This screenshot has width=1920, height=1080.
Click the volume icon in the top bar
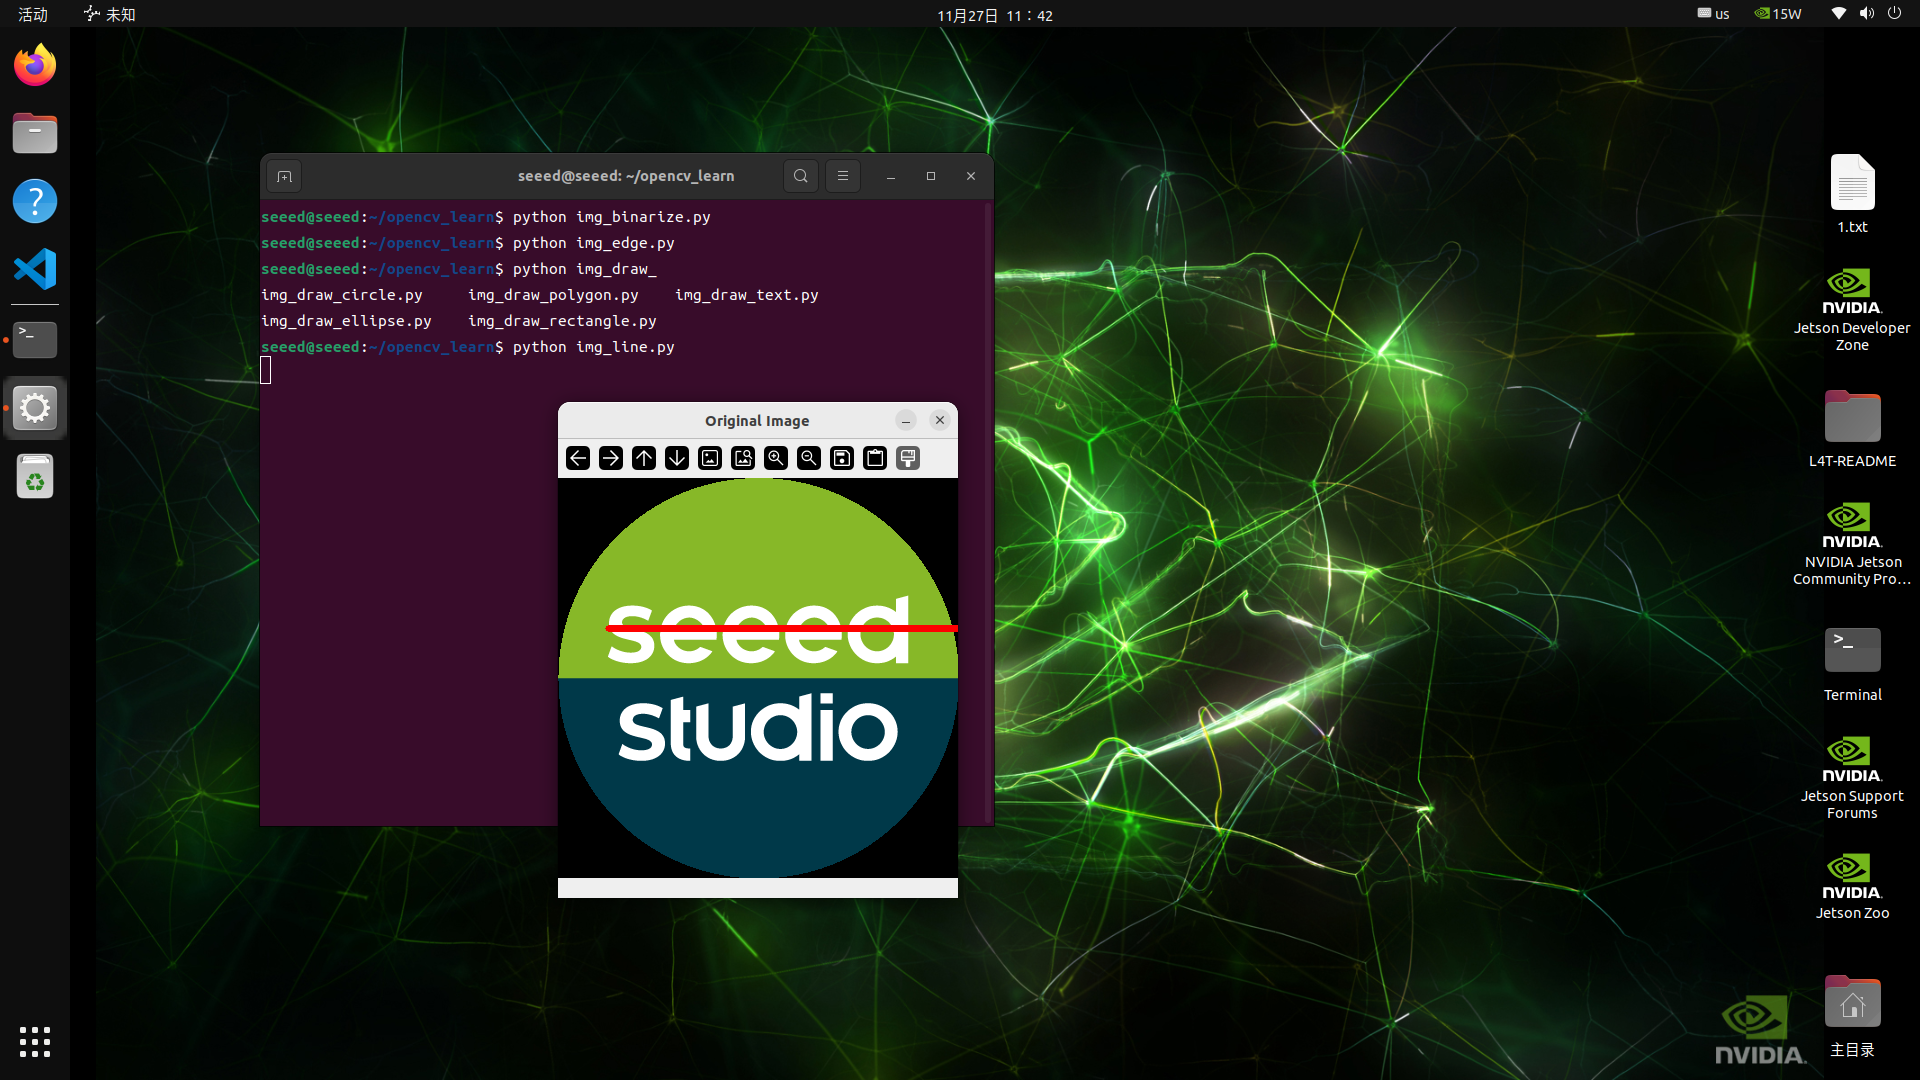coord(1866,13)
